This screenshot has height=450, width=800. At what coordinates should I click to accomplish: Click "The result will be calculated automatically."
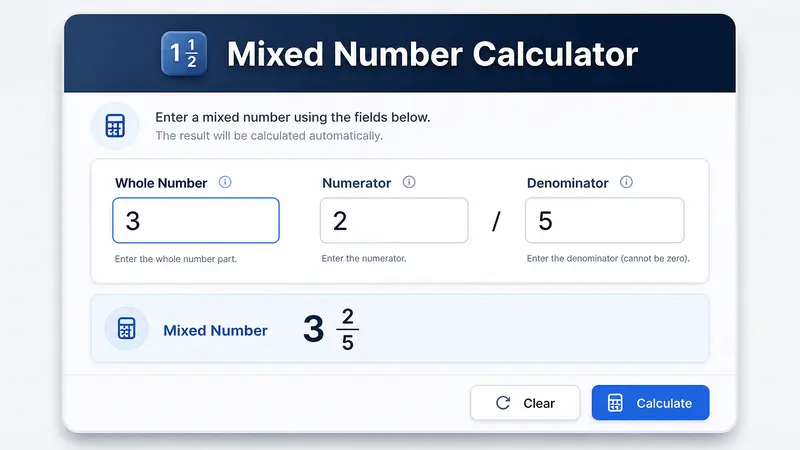(x=269, y=136)
